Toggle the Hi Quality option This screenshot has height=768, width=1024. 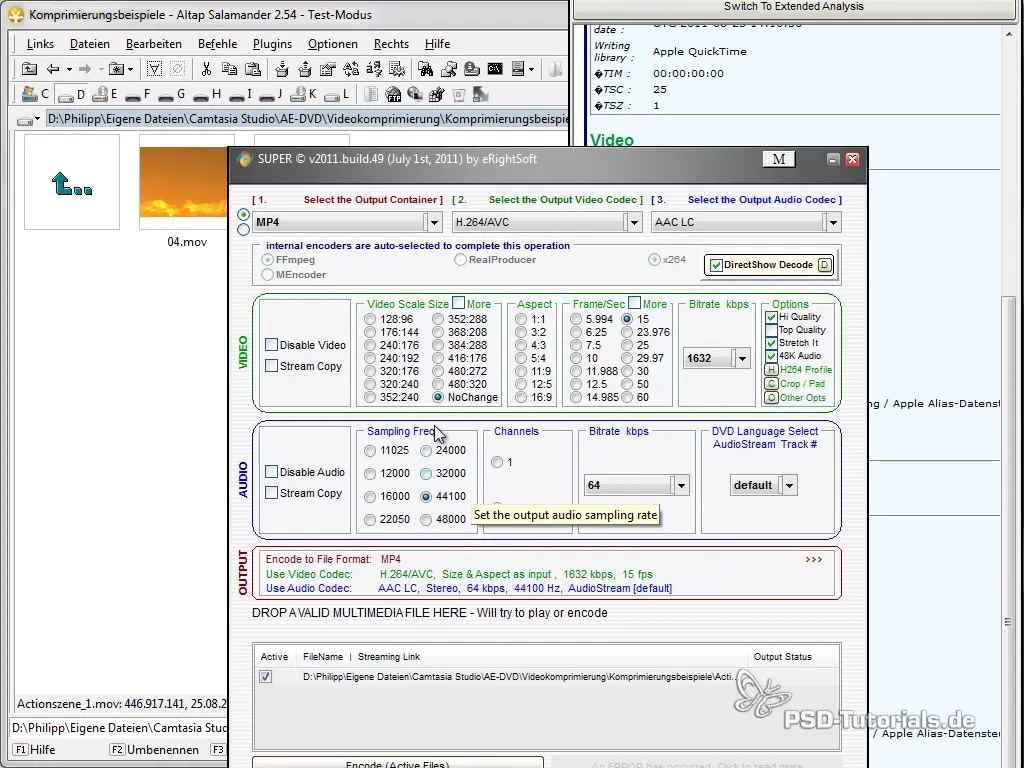coord(771,317)
